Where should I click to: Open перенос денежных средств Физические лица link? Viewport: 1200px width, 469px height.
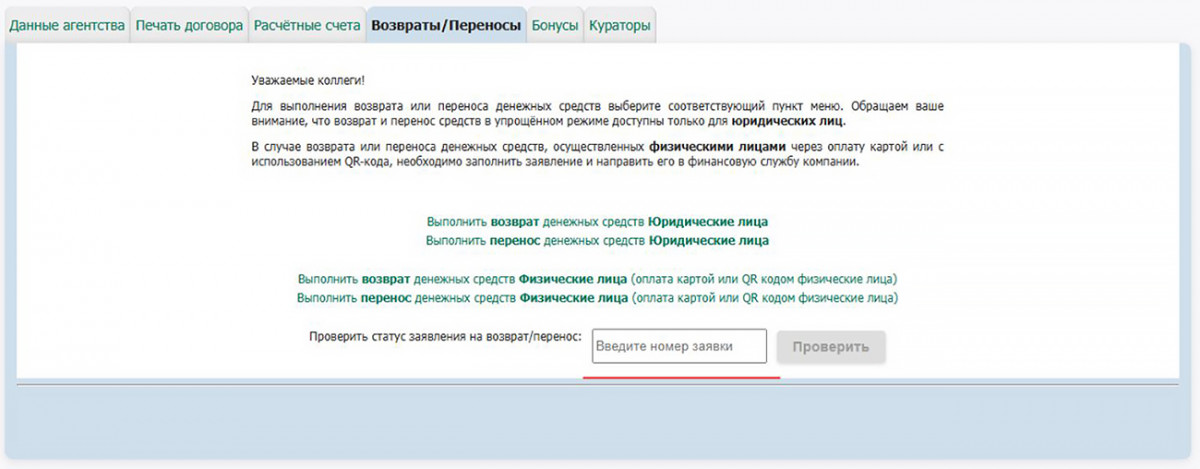pyautogui.click(x=597, y=298)
